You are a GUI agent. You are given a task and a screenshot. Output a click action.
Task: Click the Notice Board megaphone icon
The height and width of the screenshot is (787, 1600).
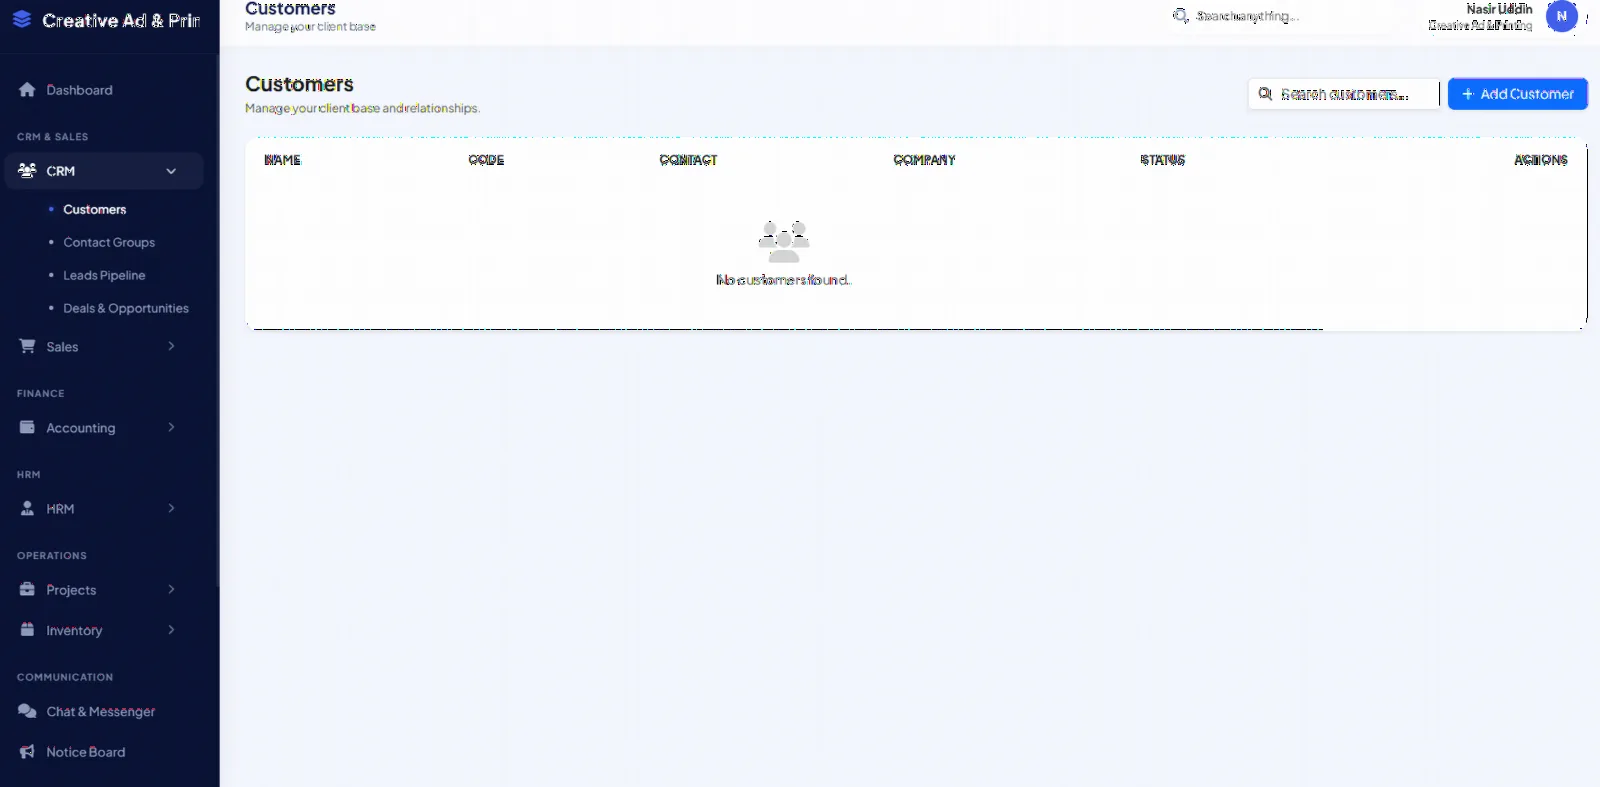tap(27, 752)
